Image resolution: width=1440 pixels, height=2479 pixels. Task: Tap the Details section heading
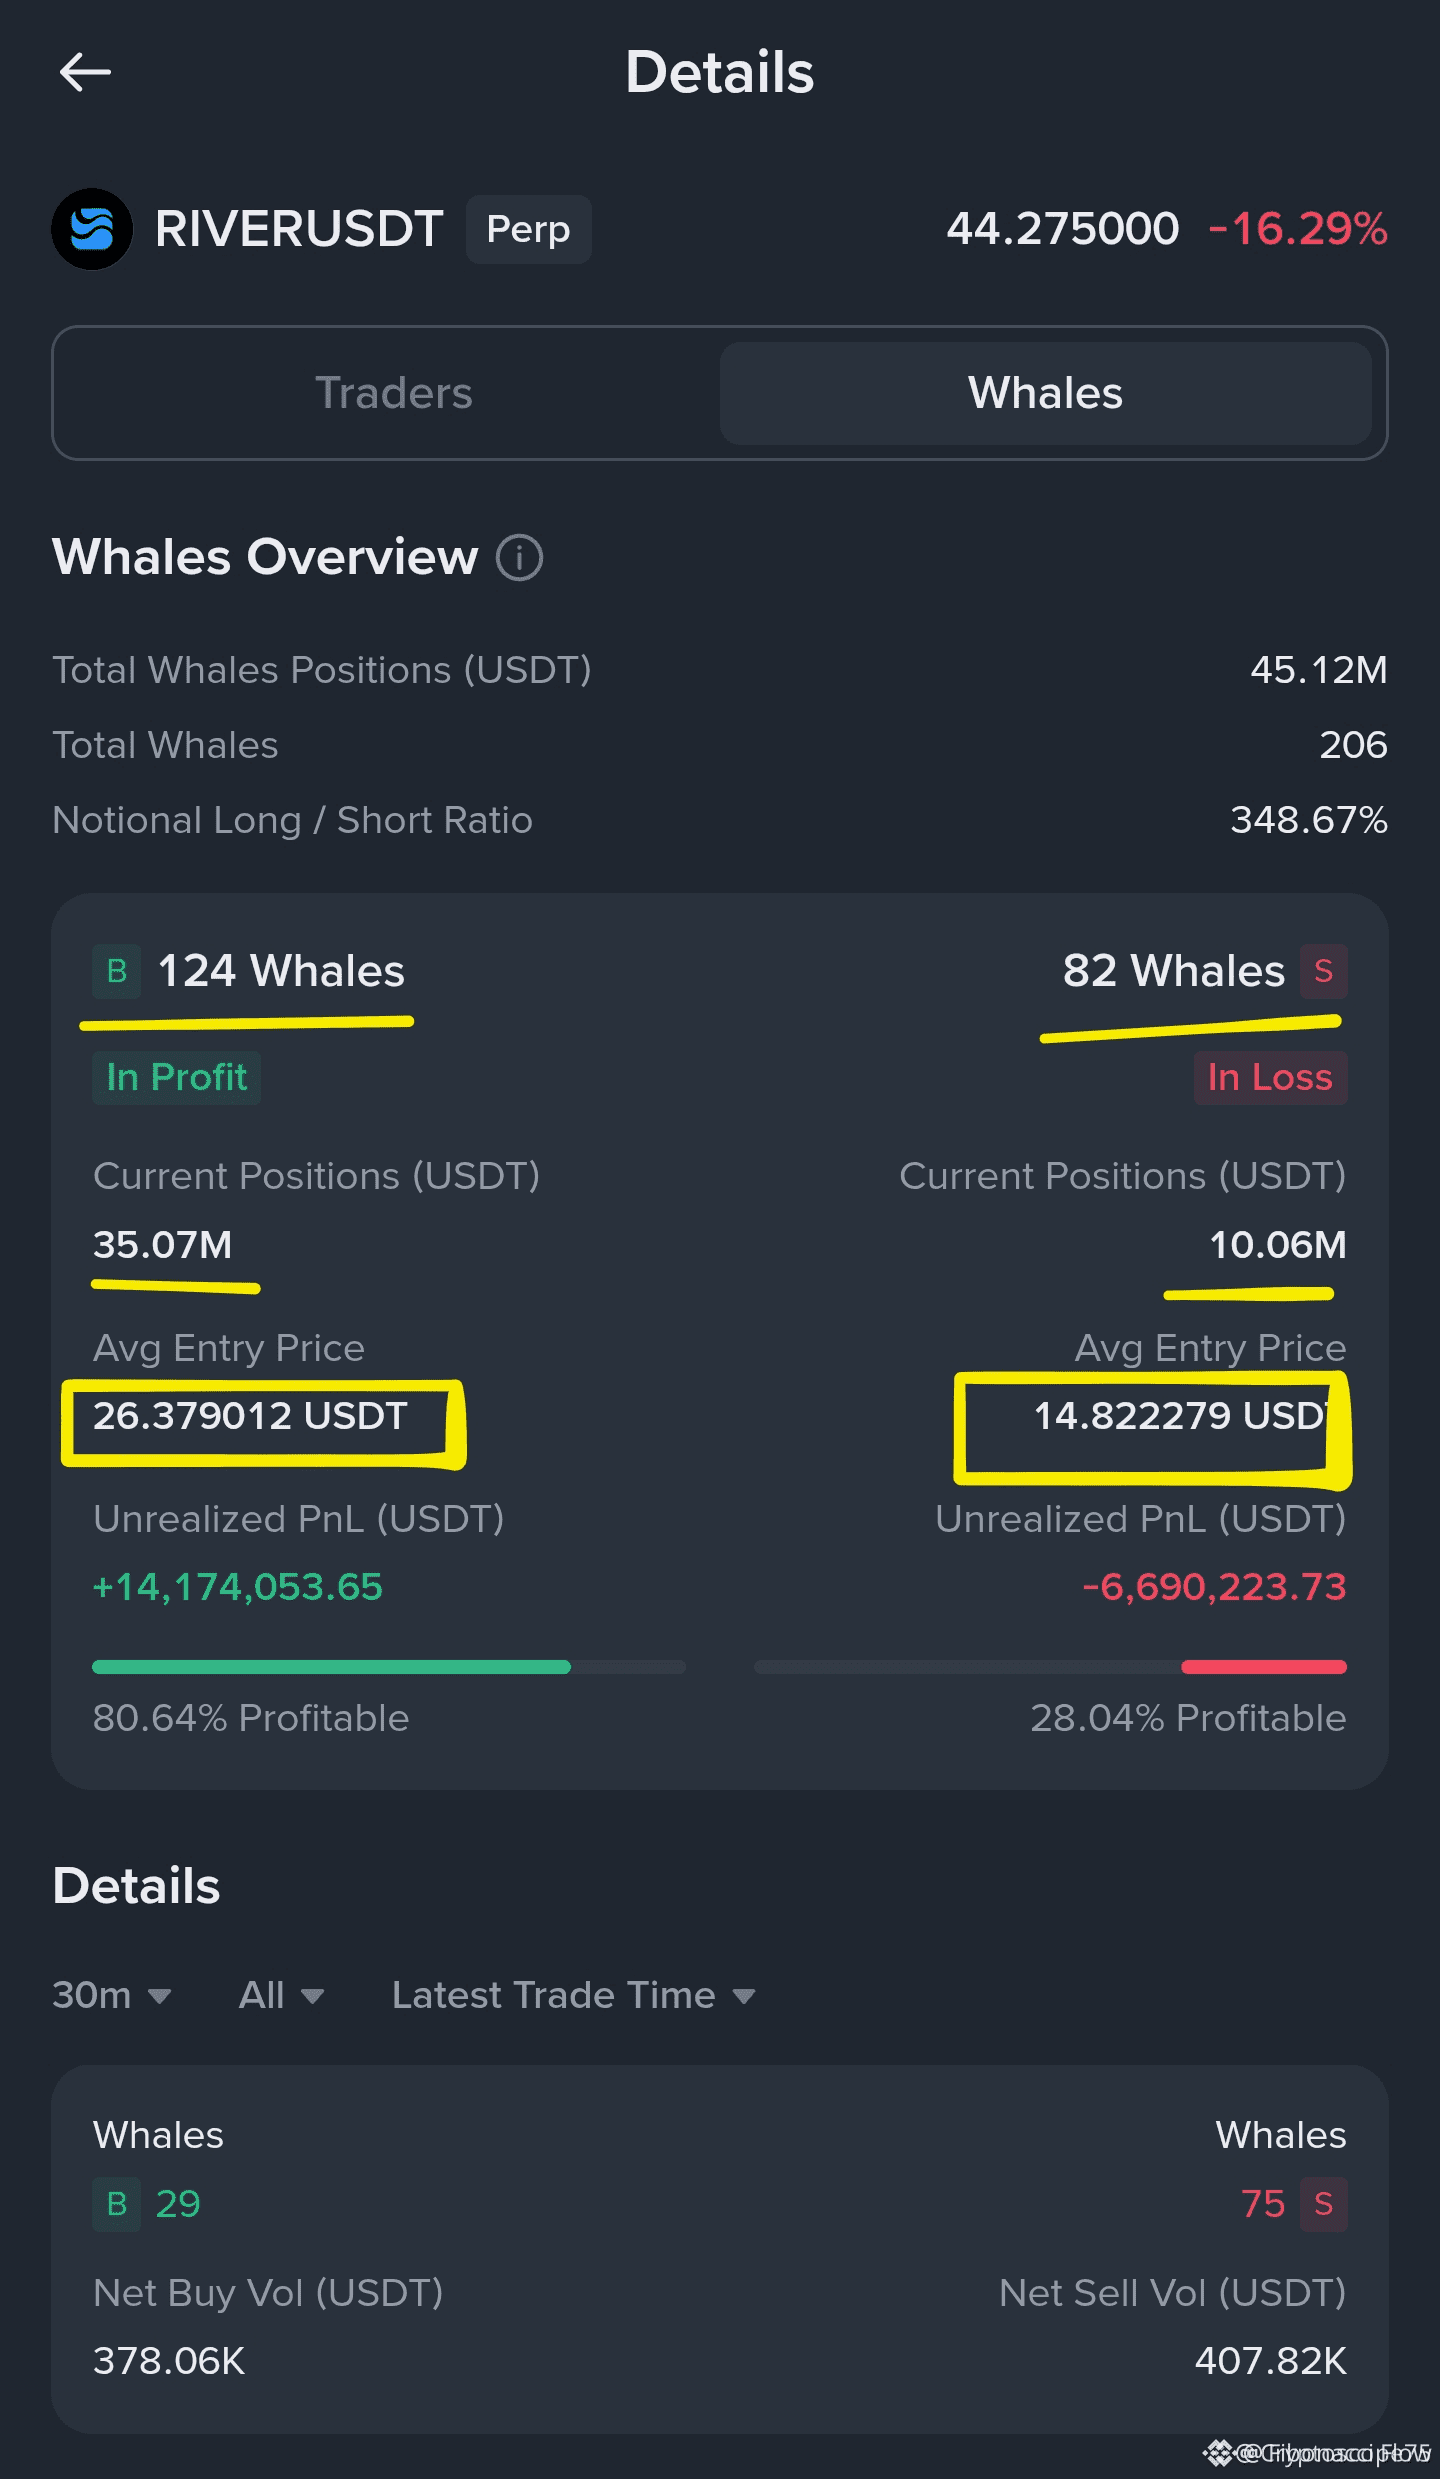[x=136, y=1886]
